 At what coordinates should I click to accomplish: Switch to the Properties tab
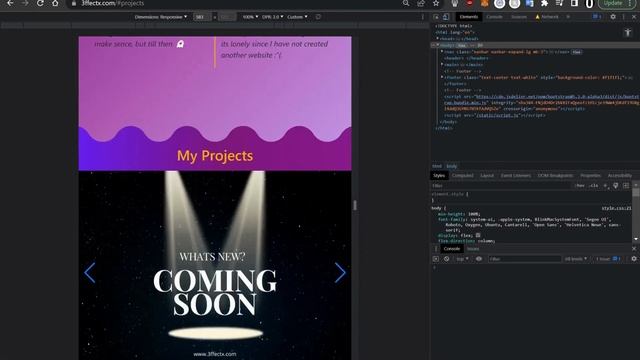coord(590,176)
